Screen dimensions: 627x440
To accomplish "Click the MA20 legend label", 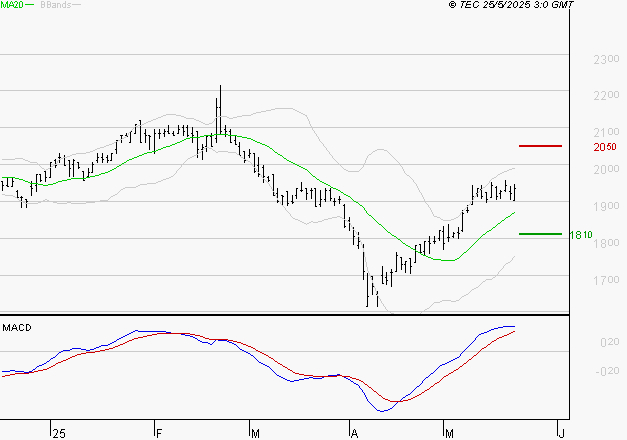I will click(x=11, y=5).
